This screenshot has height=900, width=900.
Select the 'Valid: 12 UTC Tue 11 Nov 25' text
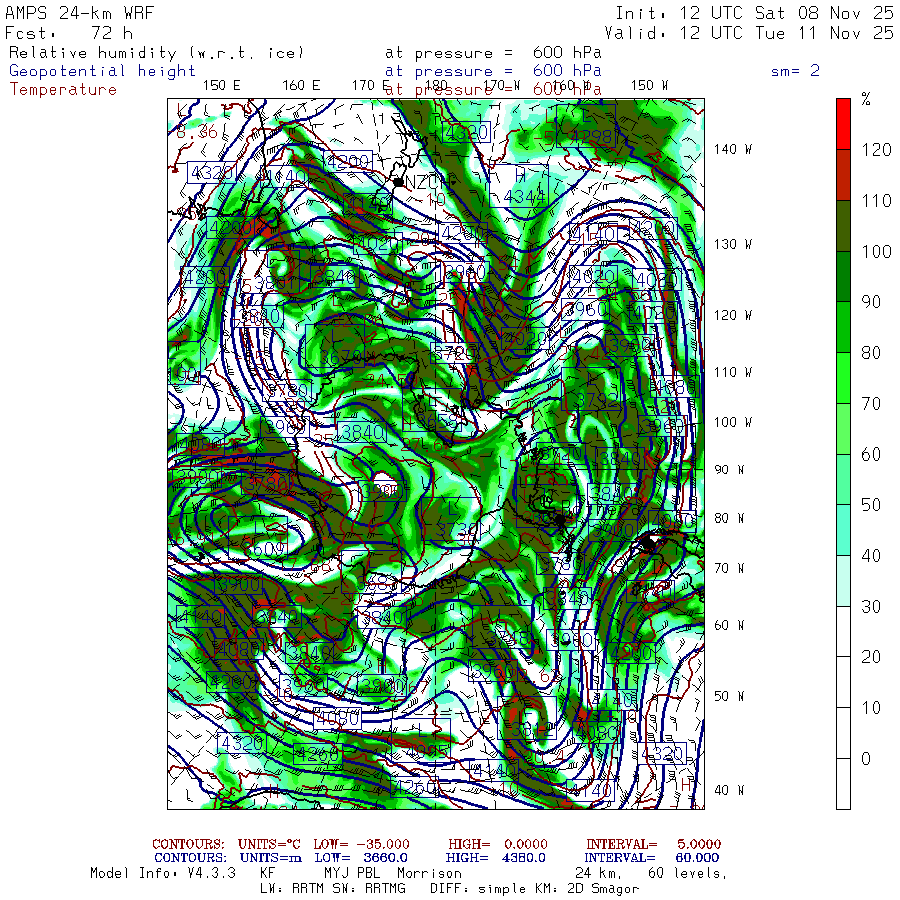(x=749, y=33)
